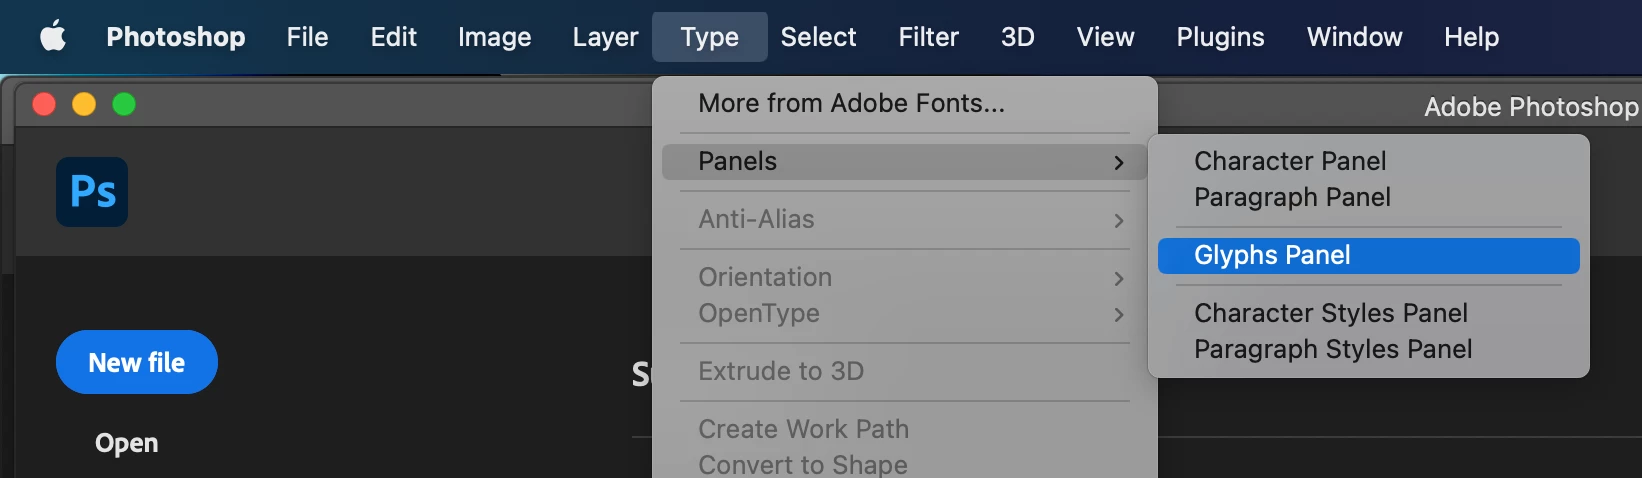
Task: Click the Open button
Action: tap(126, 443)
